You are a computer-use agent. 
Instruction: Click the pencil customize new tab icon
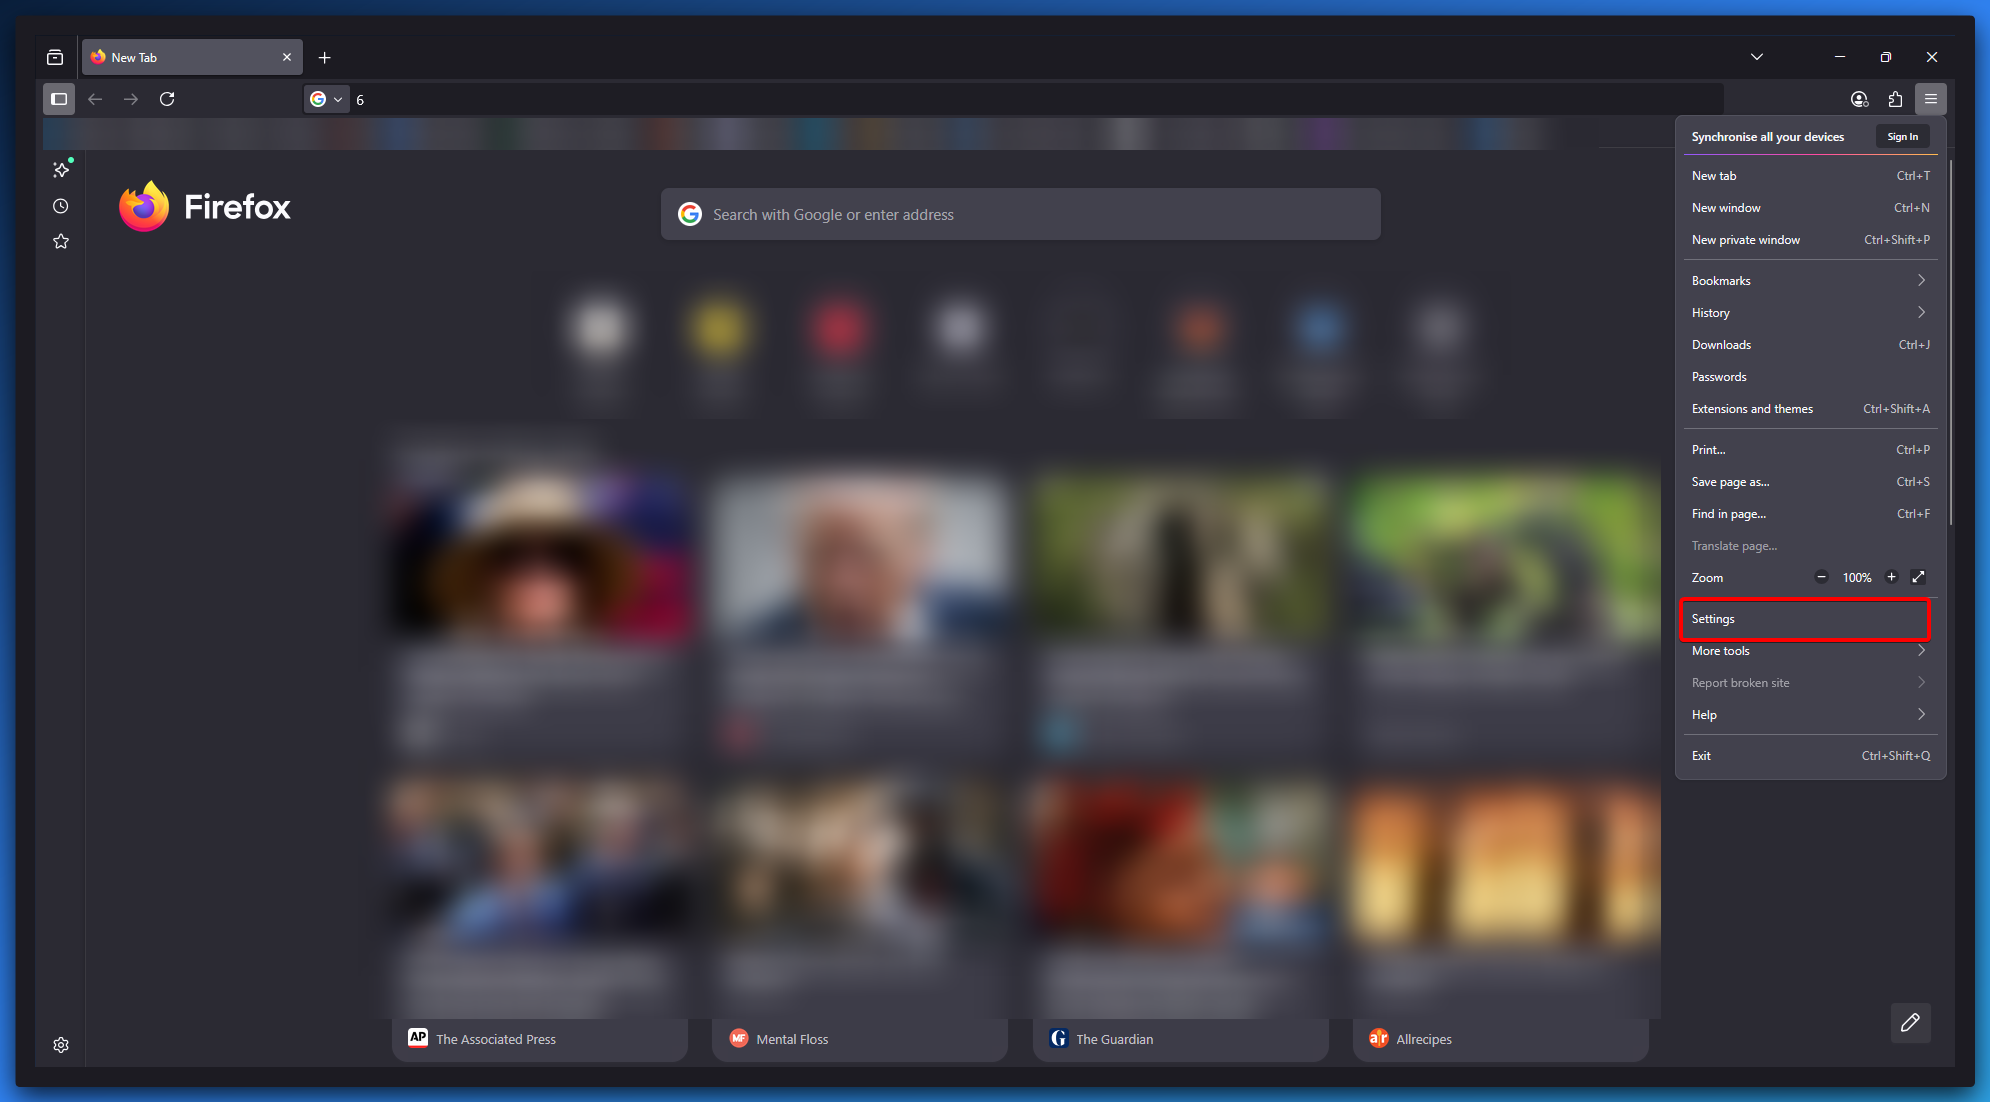point(1910,1023)
